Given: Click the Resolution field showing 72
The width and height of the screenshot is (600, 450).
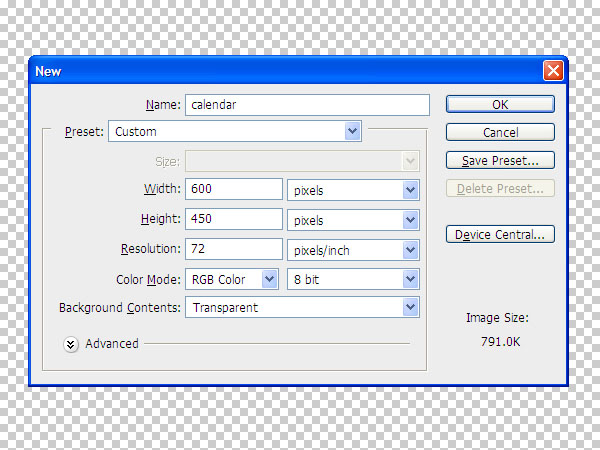Looking at the screenshot, I should tap(234, 249).
